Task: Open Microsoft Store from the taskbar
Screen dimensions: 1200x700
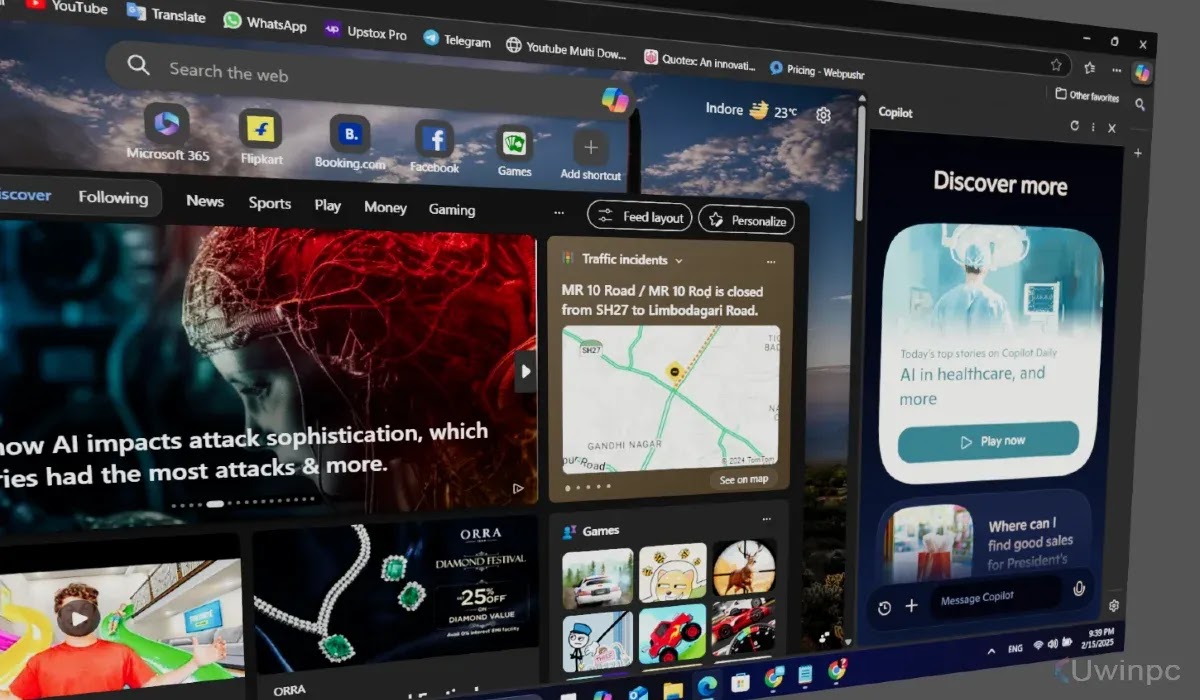Action: pyautogui.click(x=740, y=683)
